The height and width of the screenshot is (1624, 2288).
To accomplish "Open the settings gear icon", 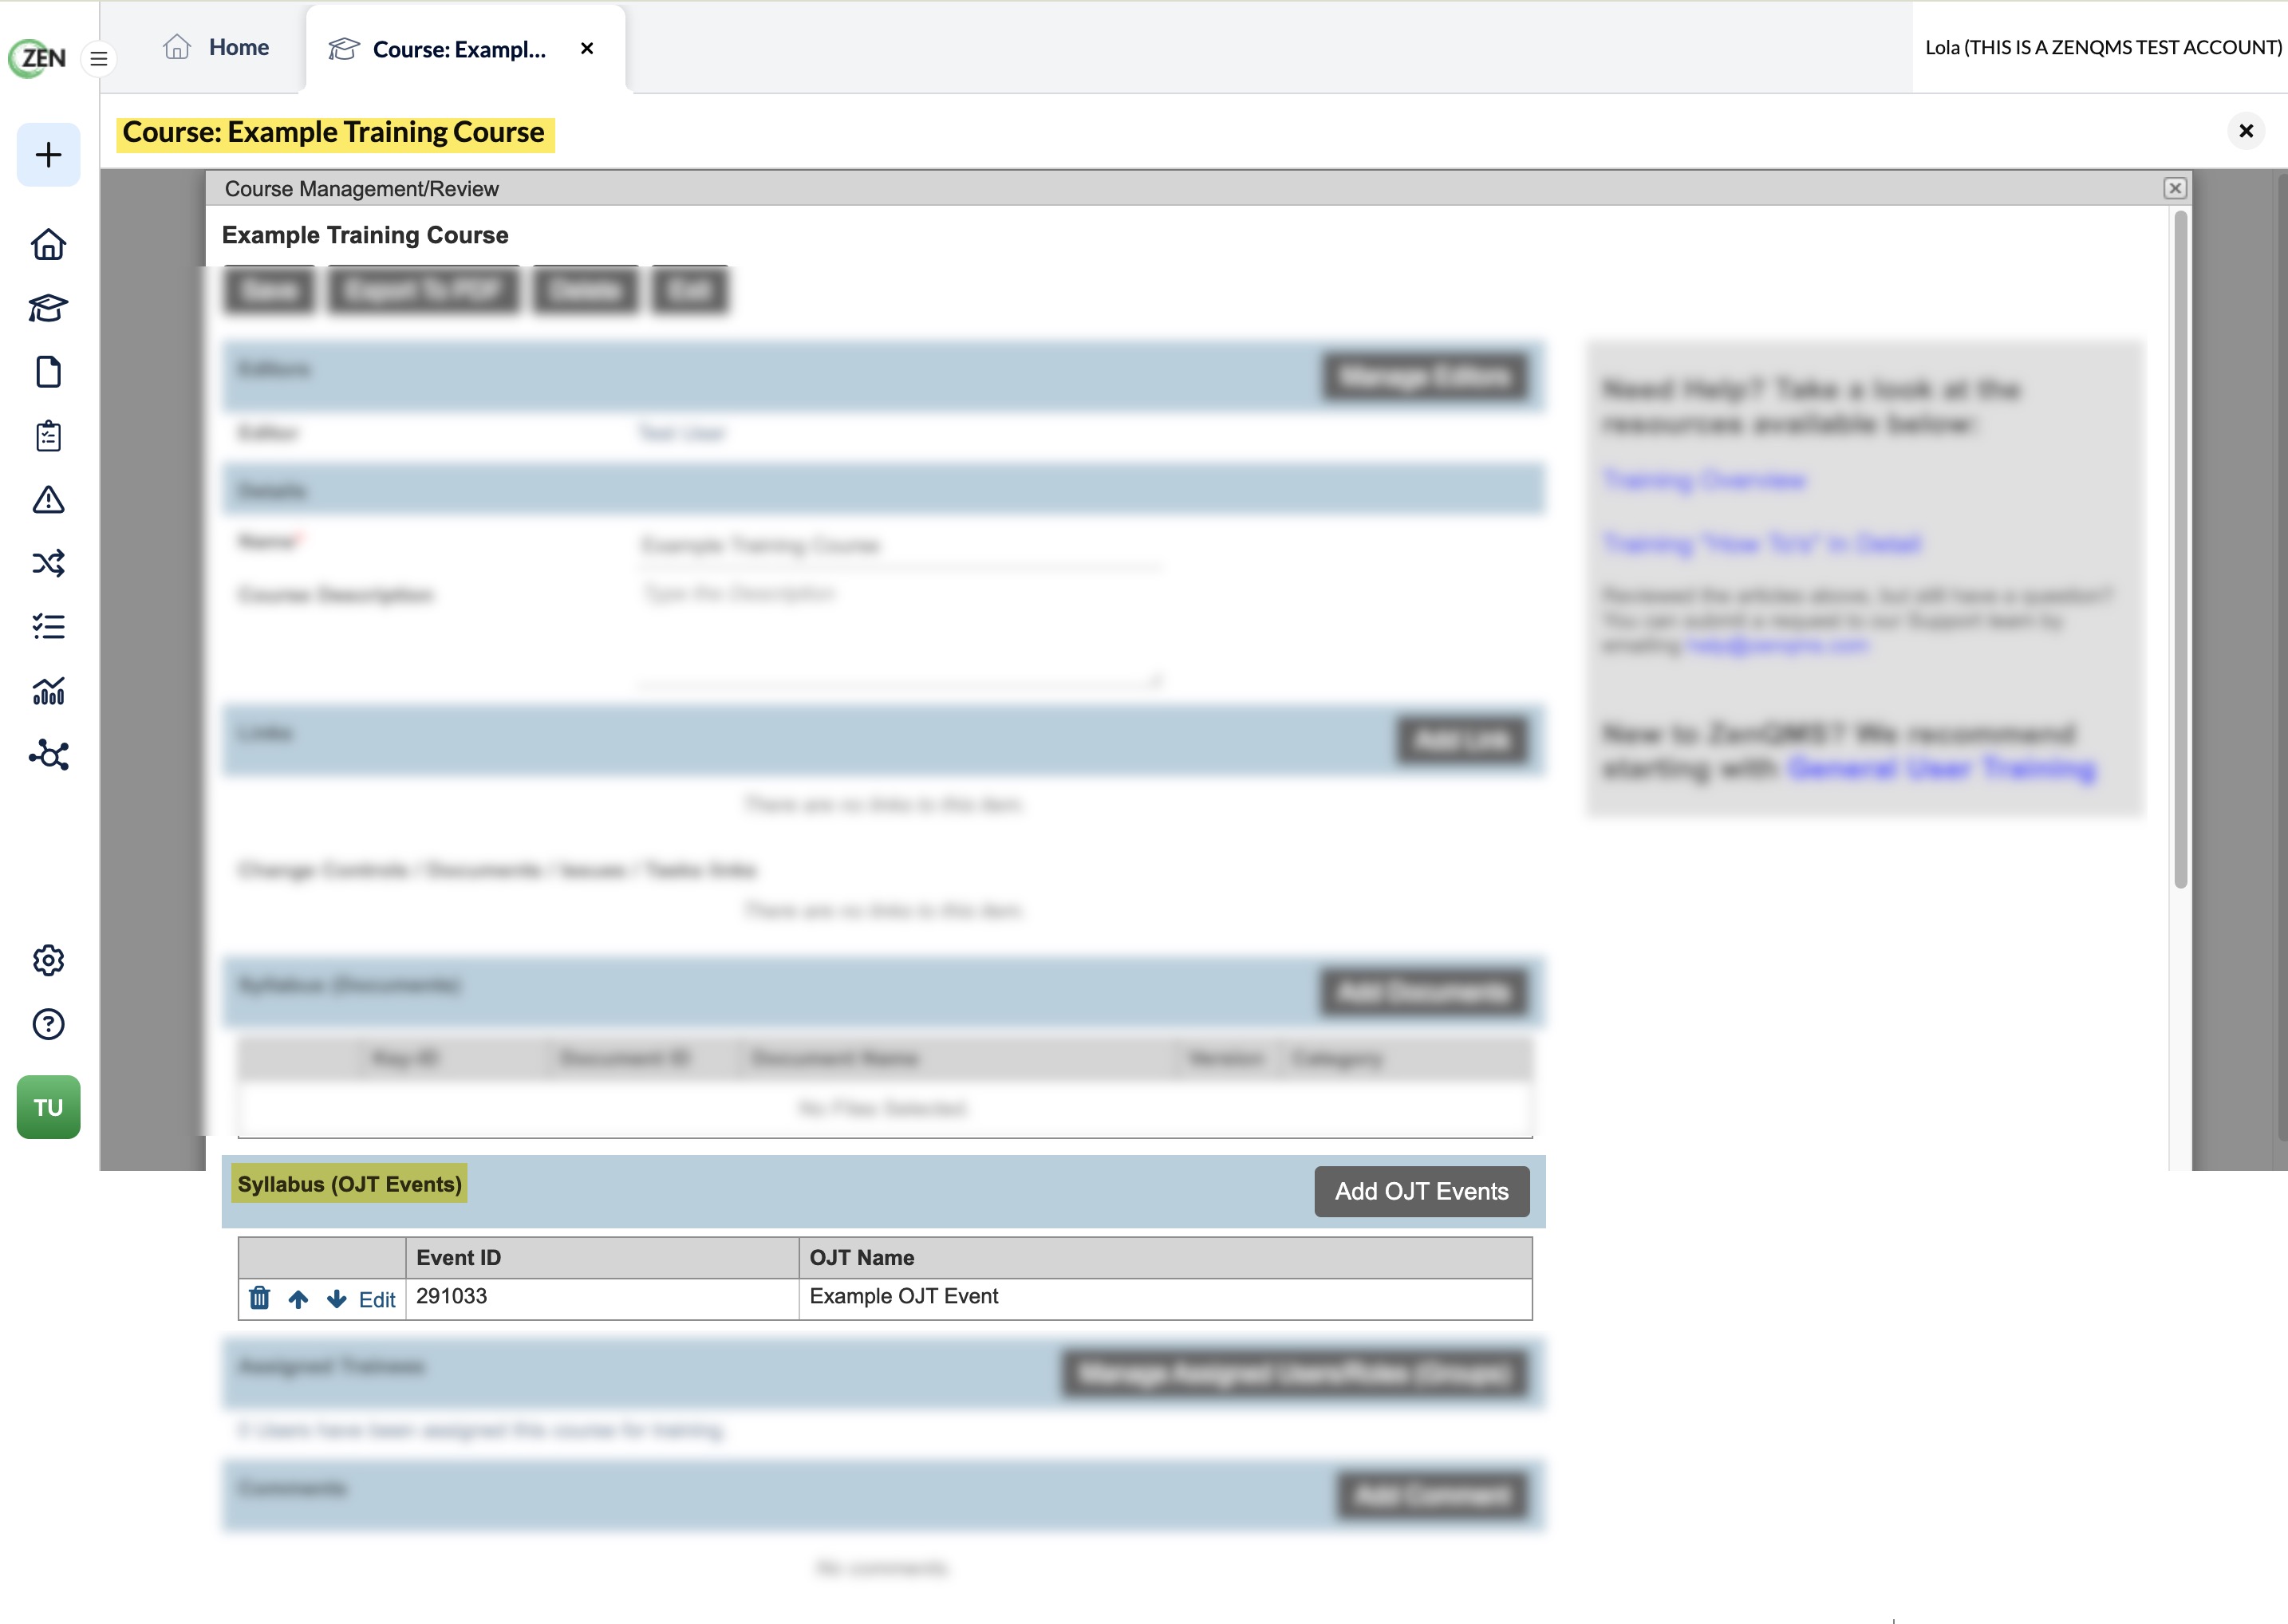I will pyautogui.click(x=48, y=960).
